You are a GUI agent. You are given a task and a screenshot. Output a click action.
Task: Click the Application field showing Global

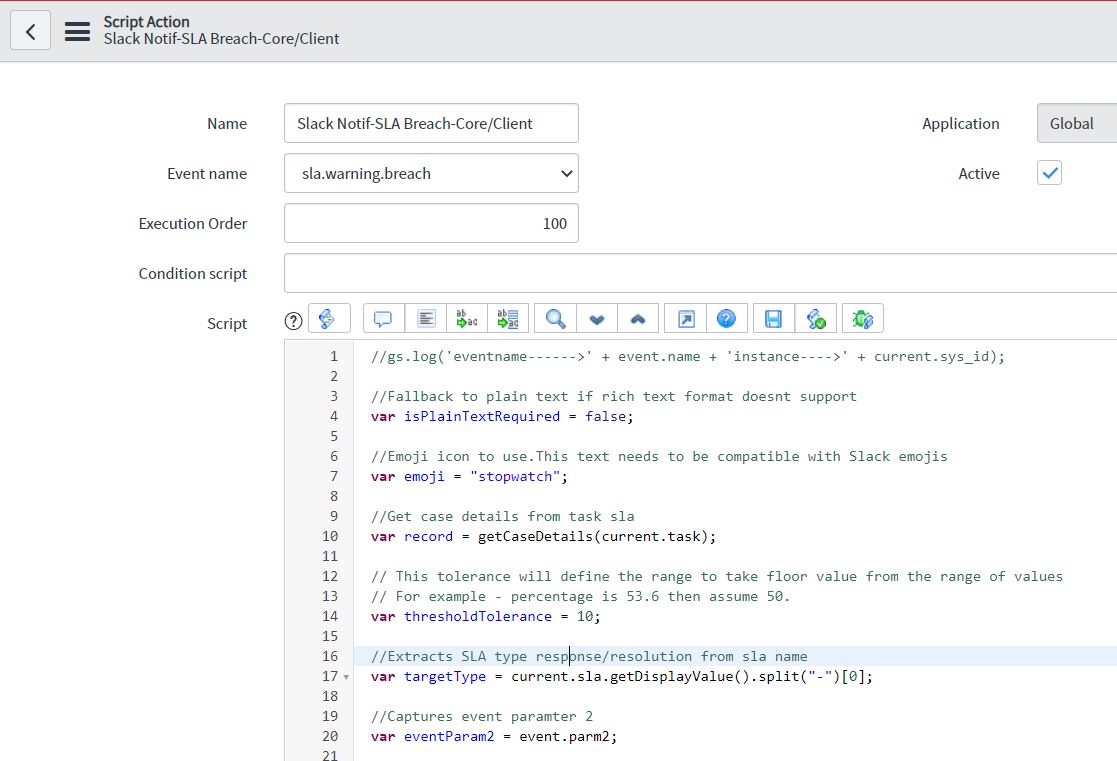point(1076,123)
